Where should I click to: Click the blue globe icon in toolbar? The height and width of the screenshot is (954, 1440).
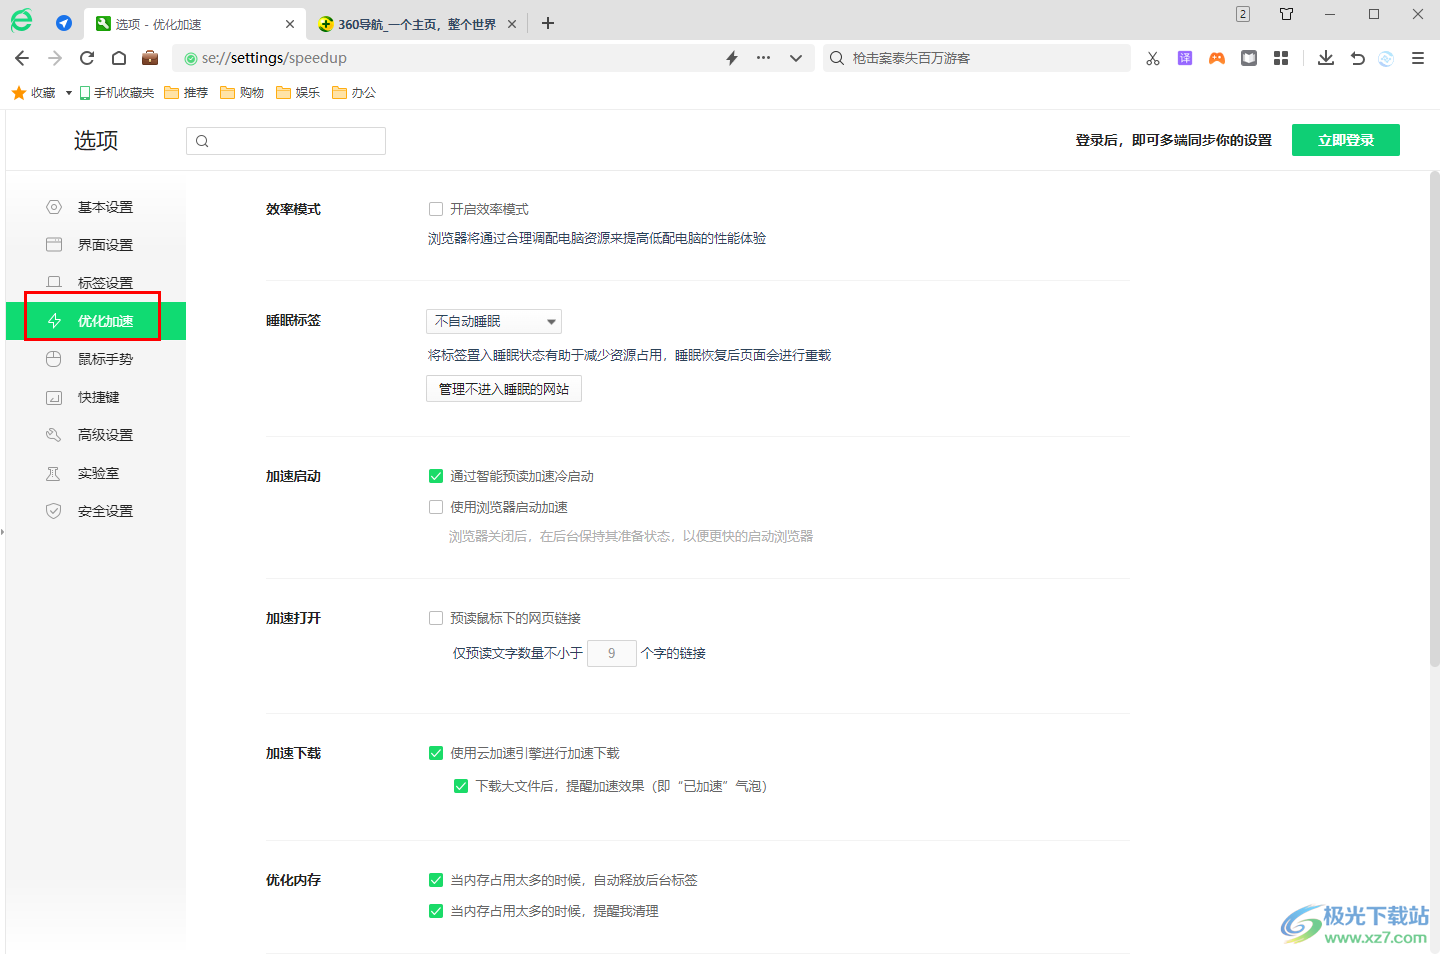click(x=1386, y=58)
